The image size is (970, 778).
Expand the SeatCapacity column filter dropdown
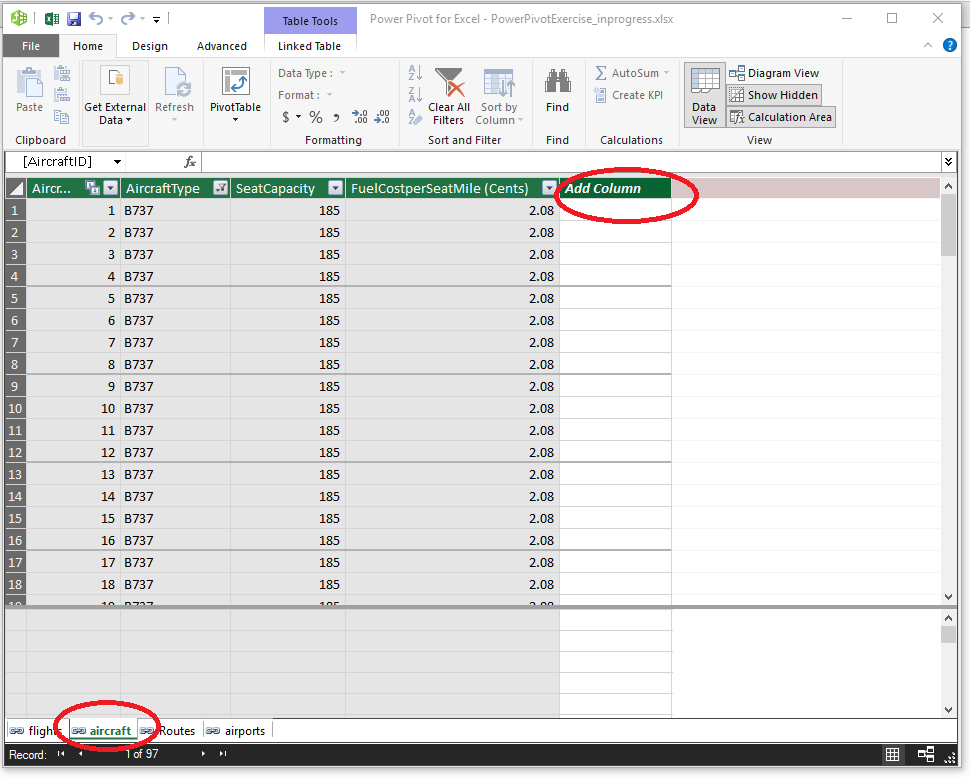click(x=335, y=188)
